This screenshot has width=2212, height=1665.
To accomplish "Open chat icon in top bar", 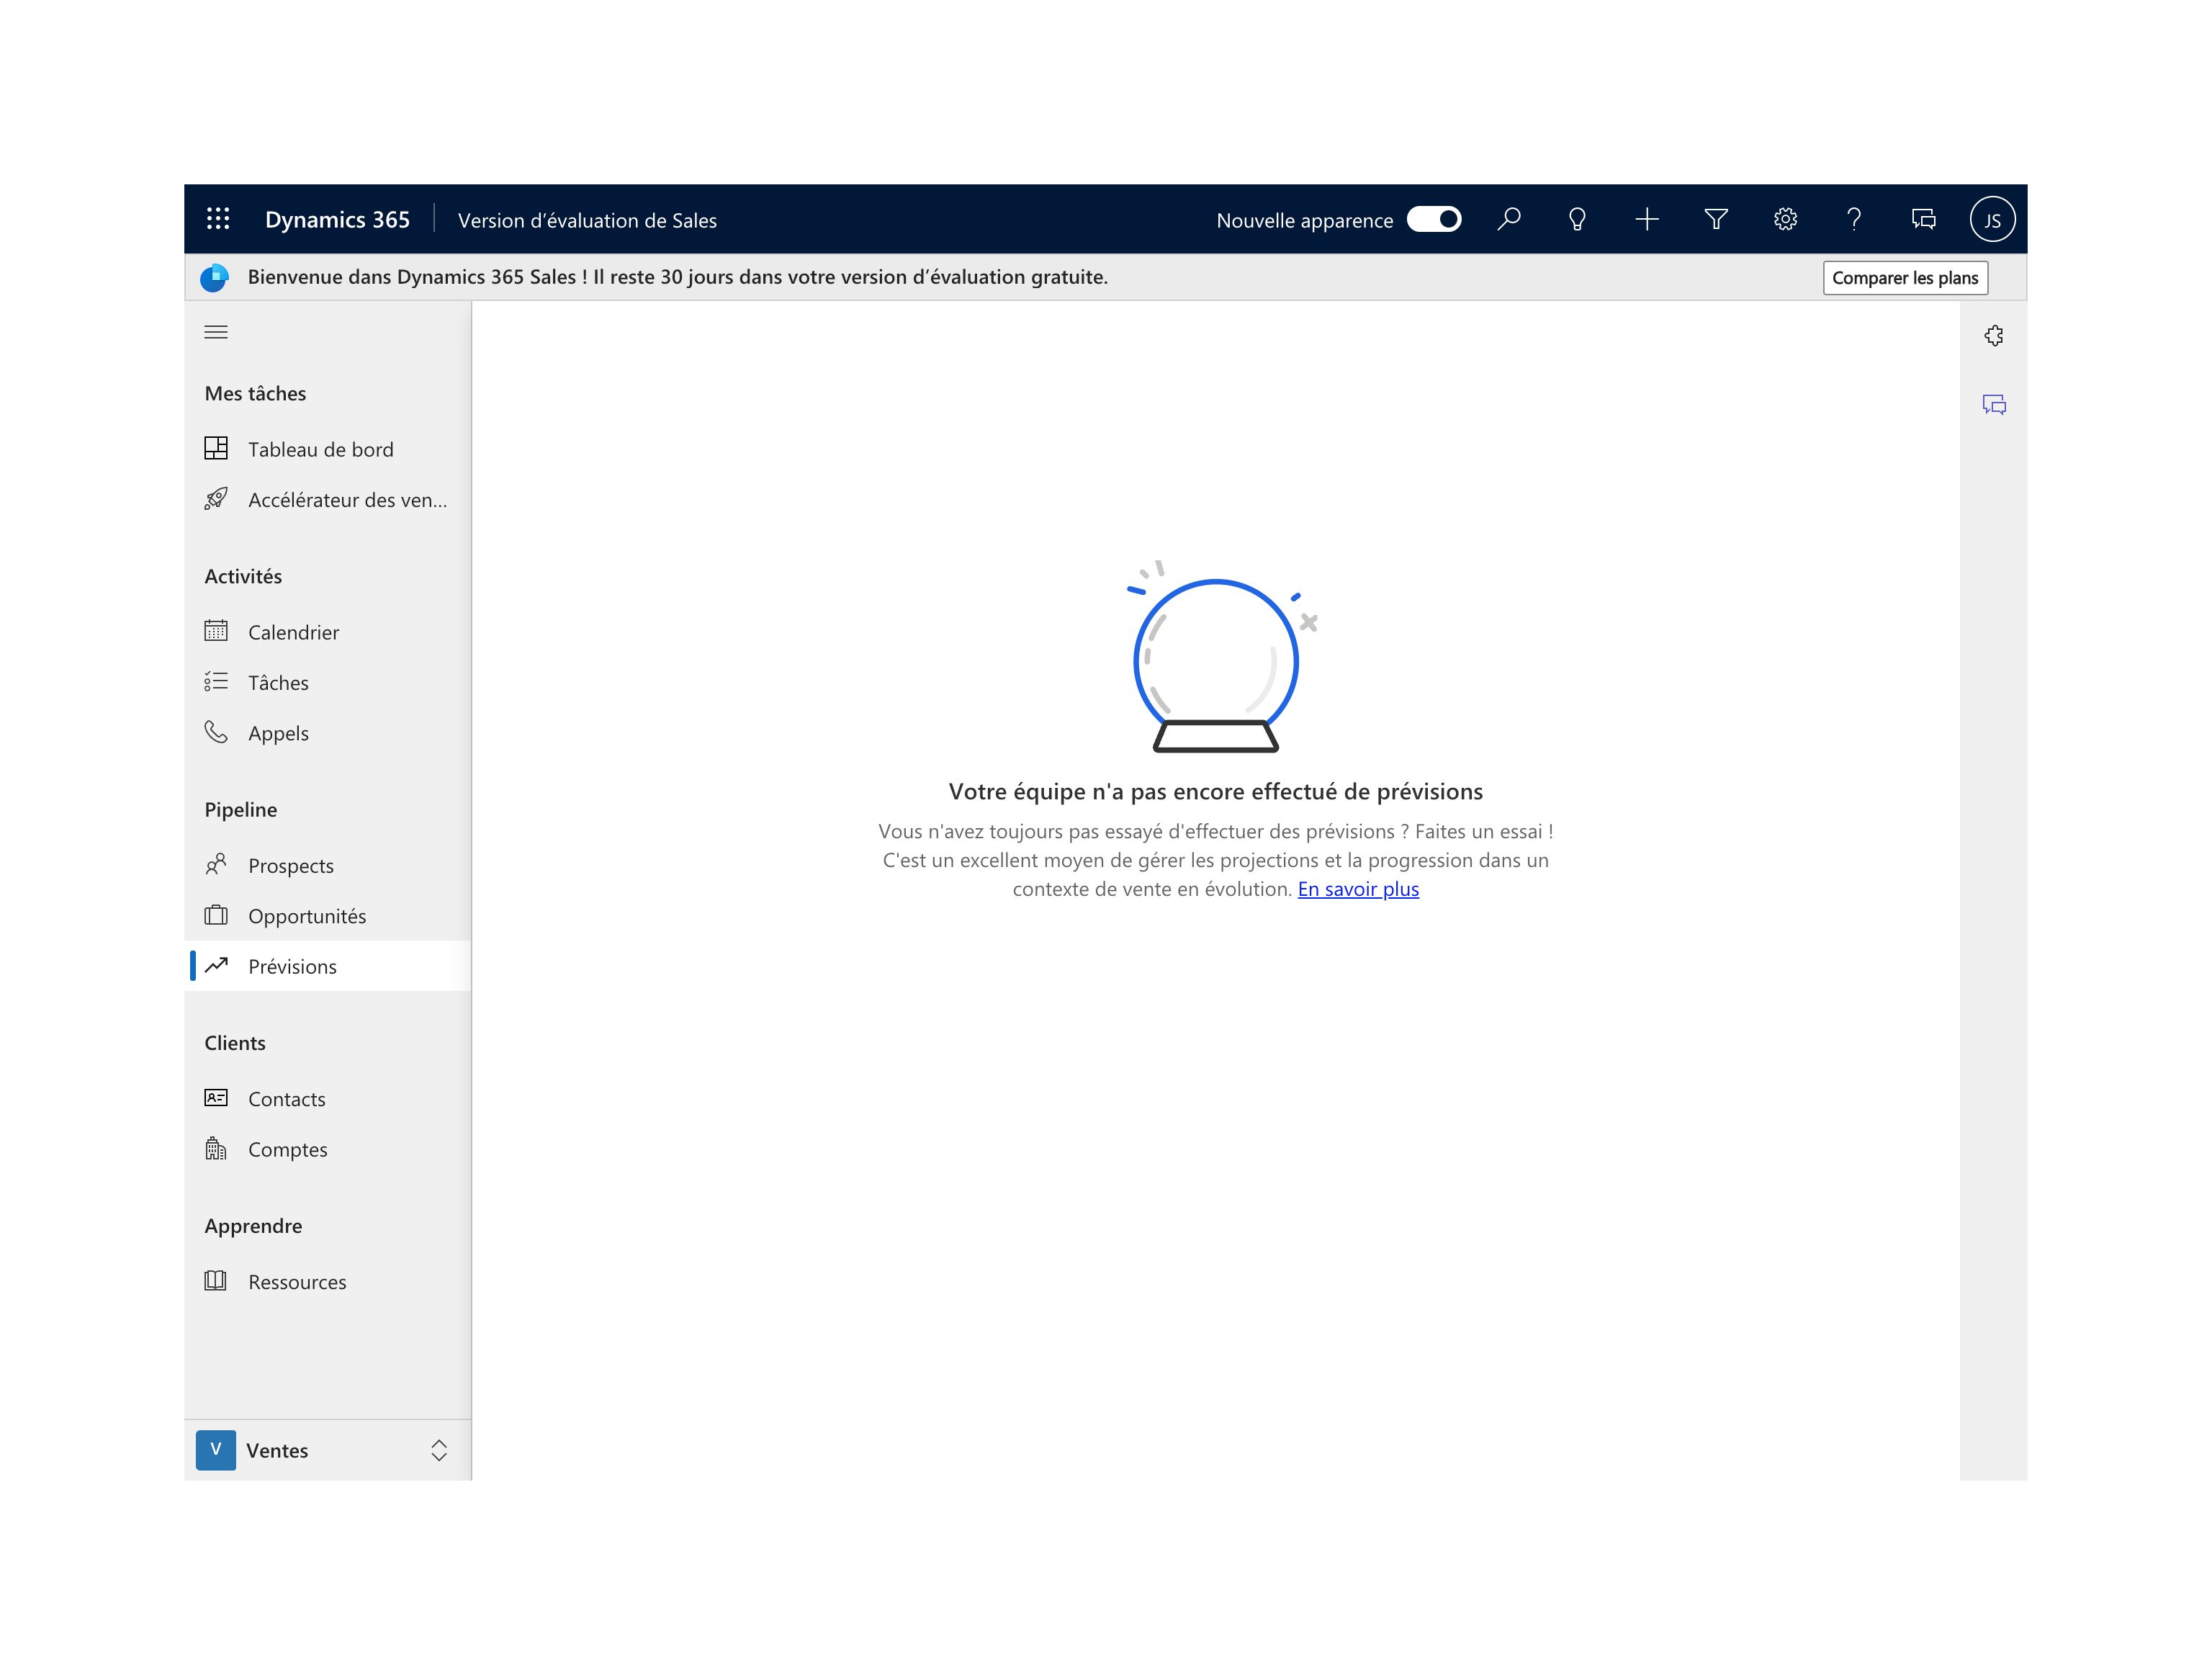I will (1923, 219).
